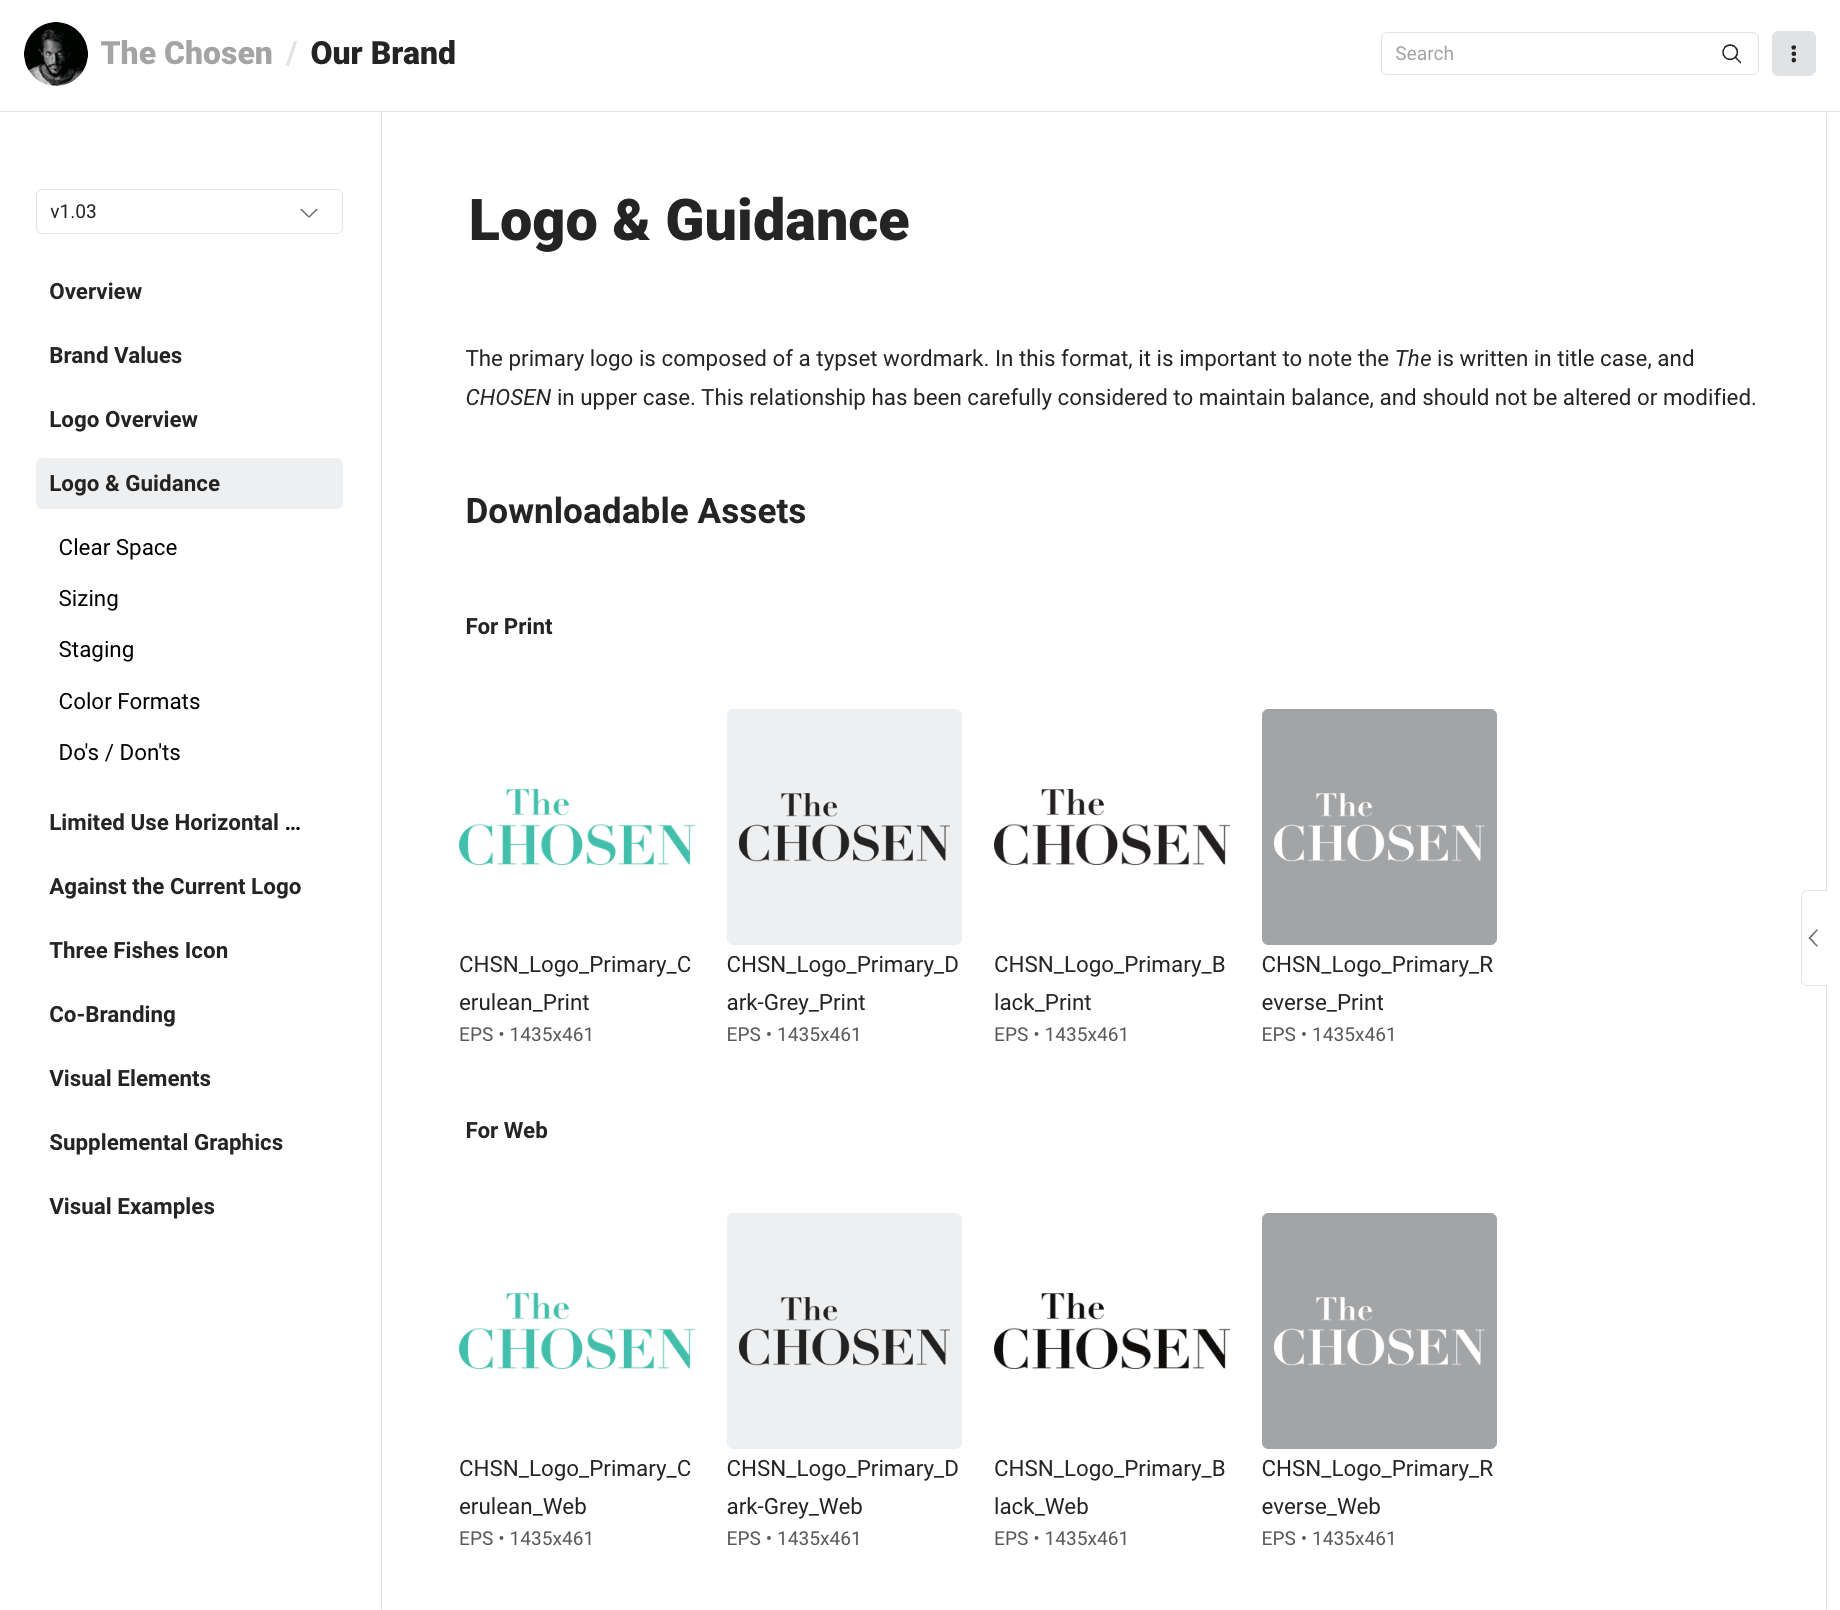Viewport: 1840px width, 1610px height.
Task: Click the CHSN_Logo_Primary_Dark-Grey_Web file name
Action: 843,1488
